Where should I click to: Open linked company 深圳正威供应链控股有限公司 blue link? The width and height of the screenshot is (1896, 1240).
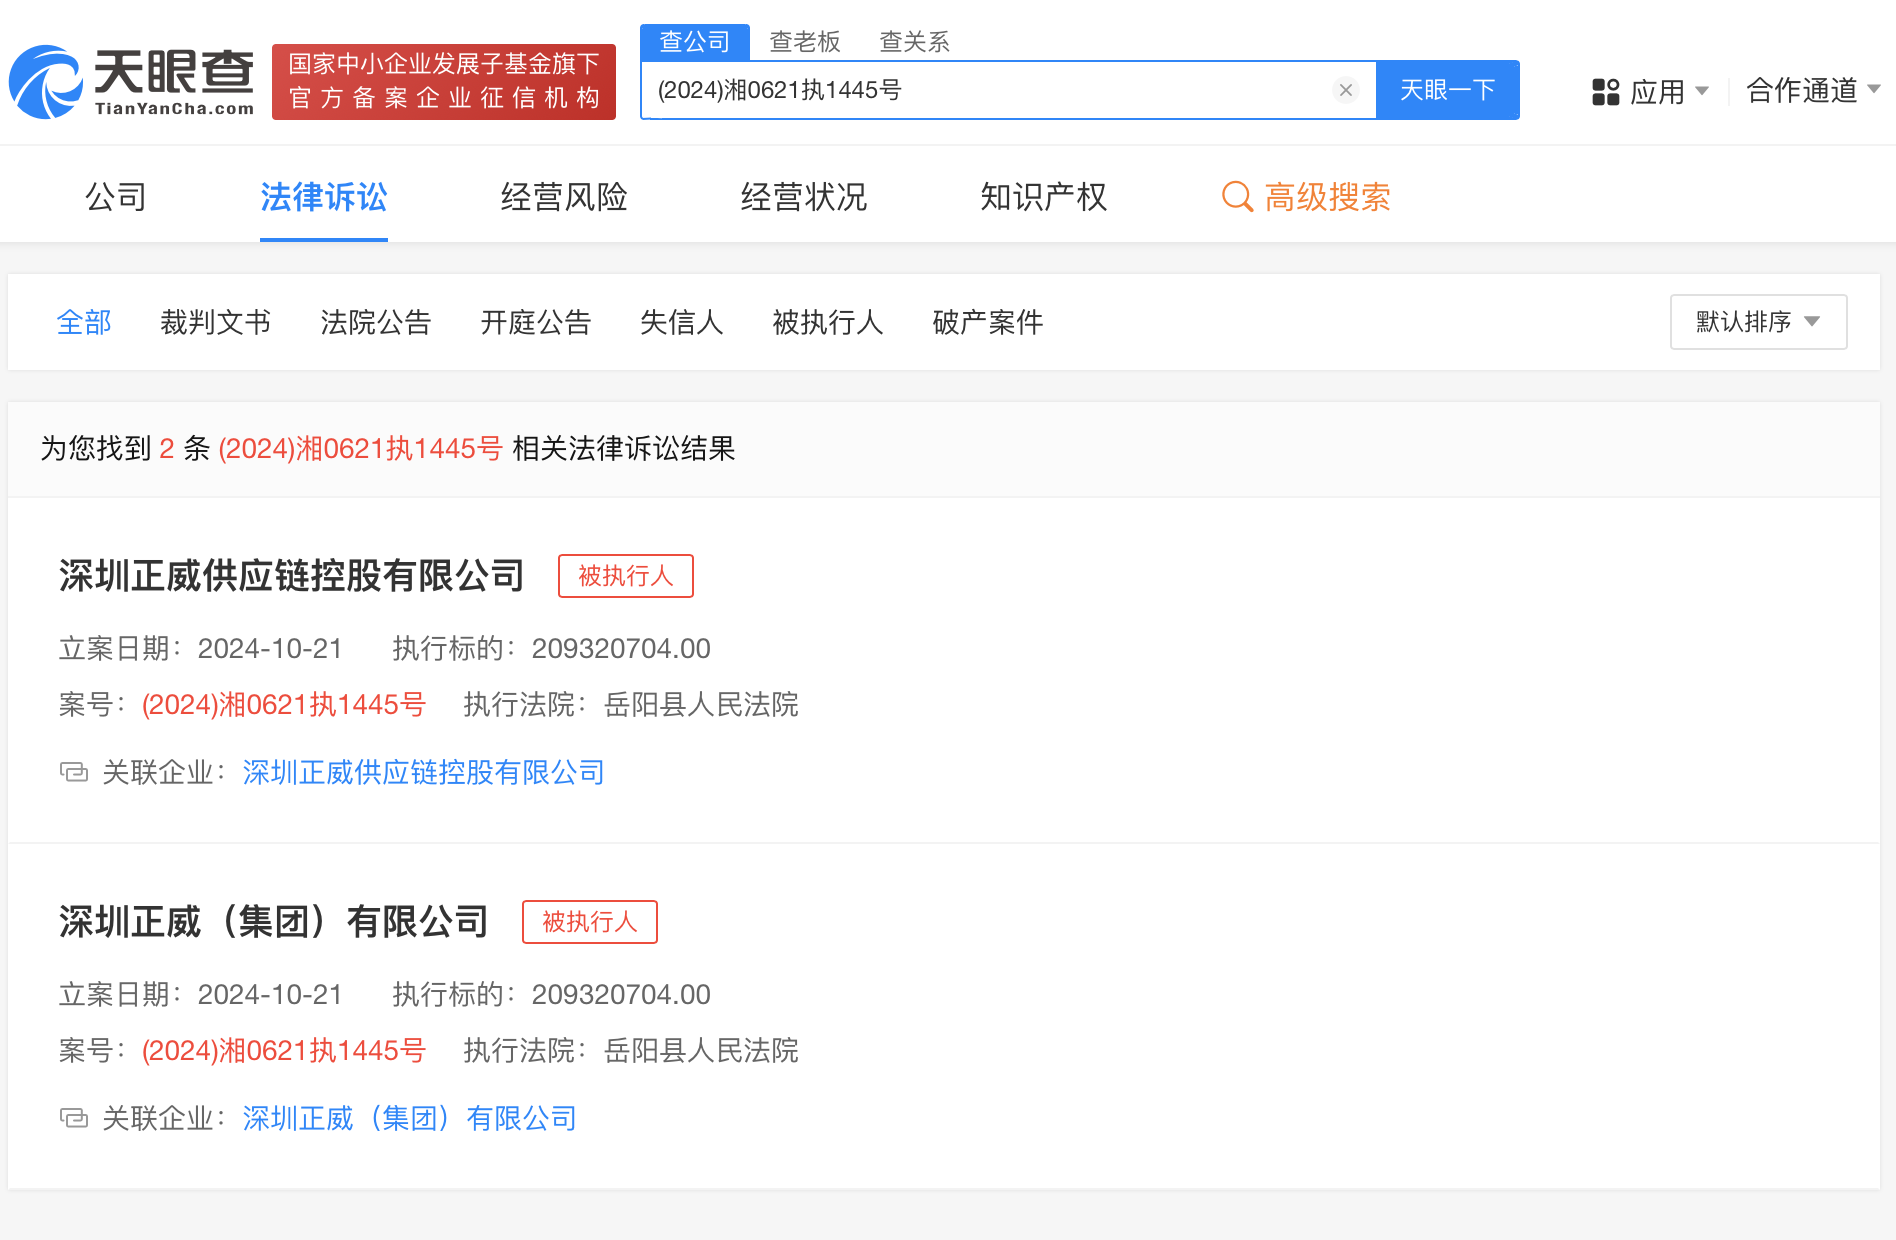424,772
